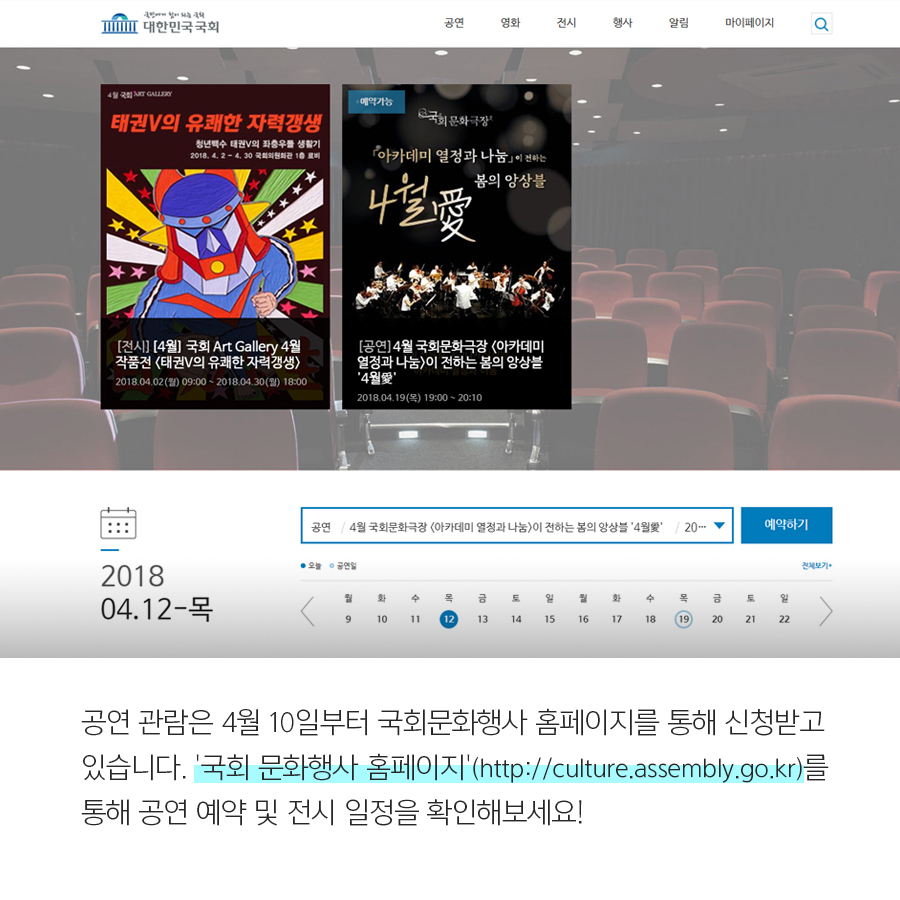Click the 예약하기 button
Screen dimensions: 900x900
pos(786,525)
